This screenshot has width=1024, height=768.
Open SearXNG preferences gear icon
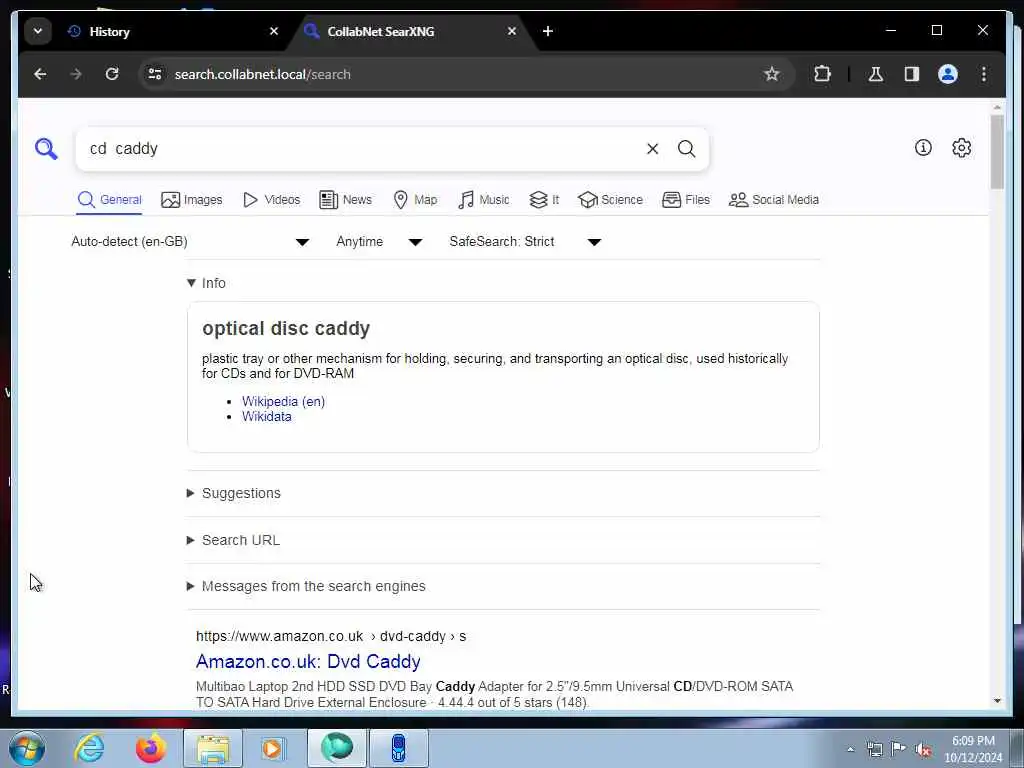pos(961,148)
